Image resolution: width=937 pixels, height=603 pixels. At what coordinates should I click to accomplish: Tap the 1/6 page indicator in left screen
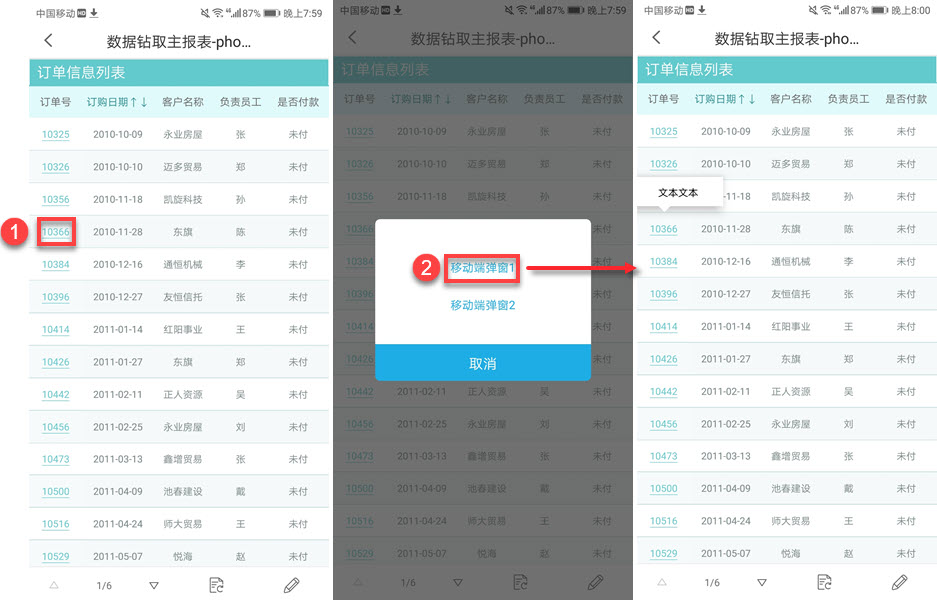[104, 586]
